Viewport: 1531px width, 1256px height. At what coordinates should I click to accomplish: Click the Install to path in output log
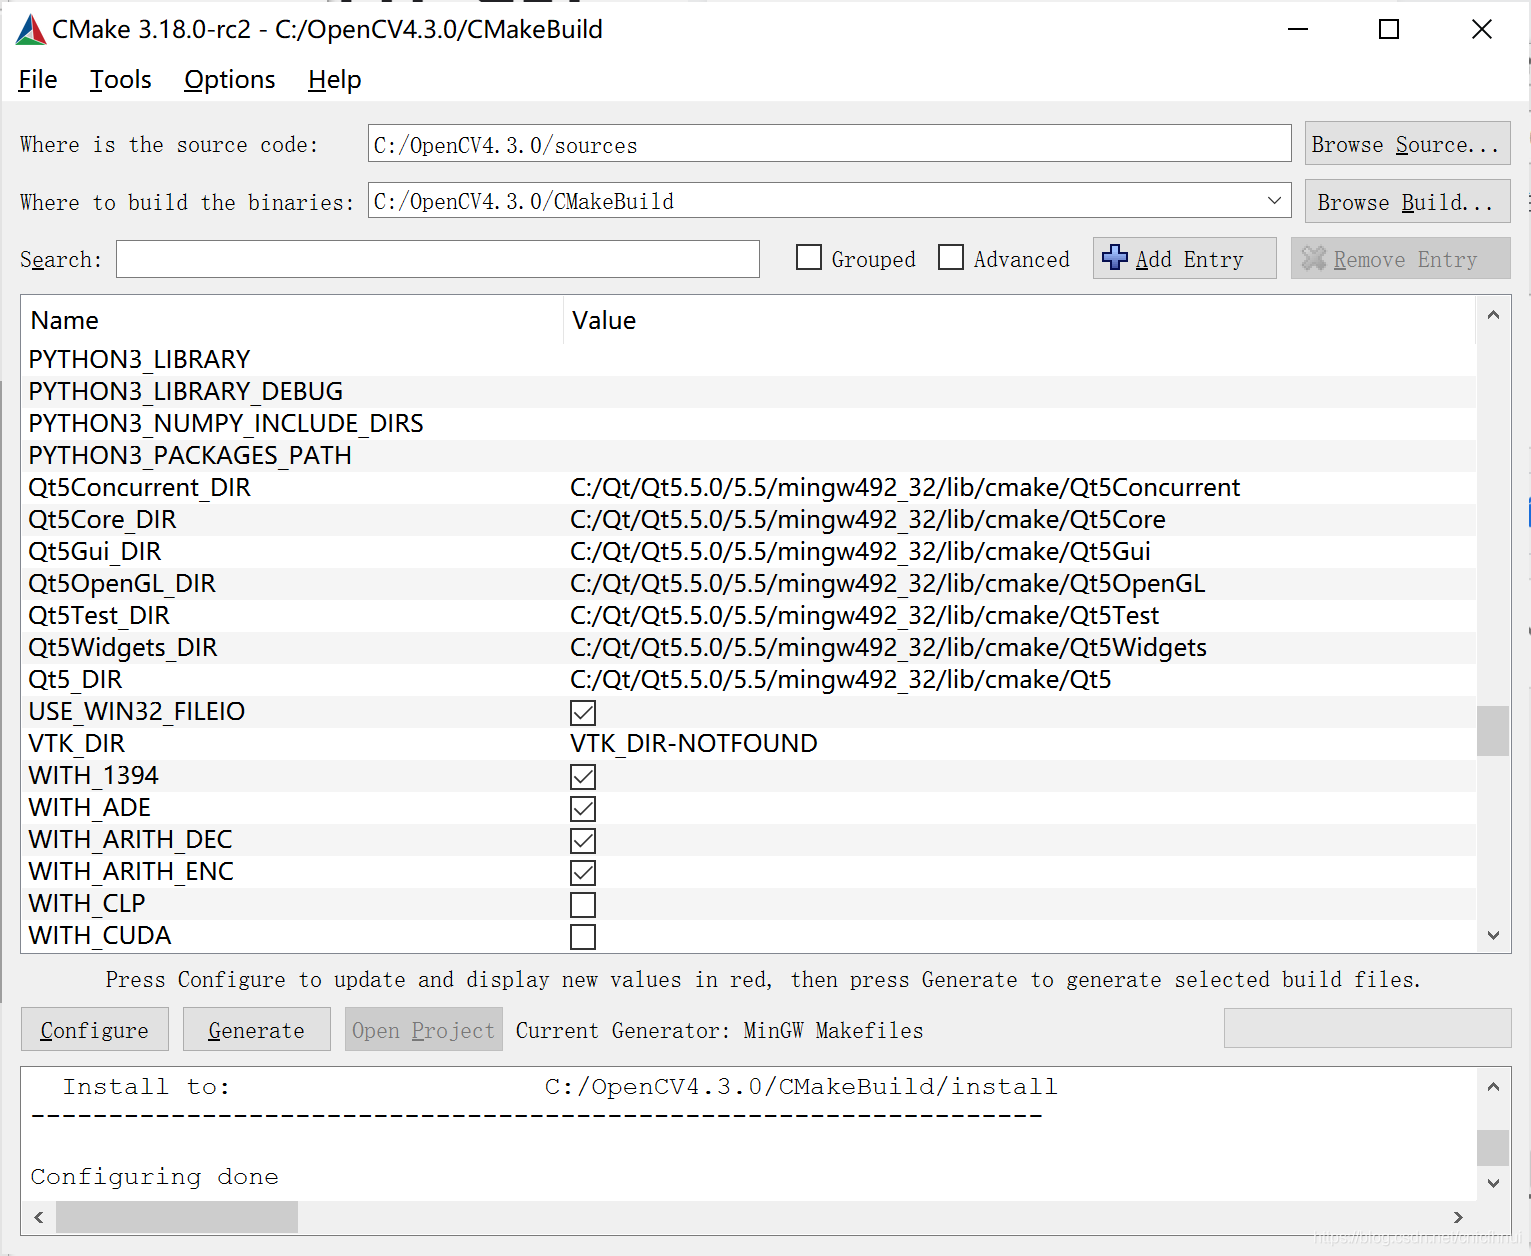801,1087
